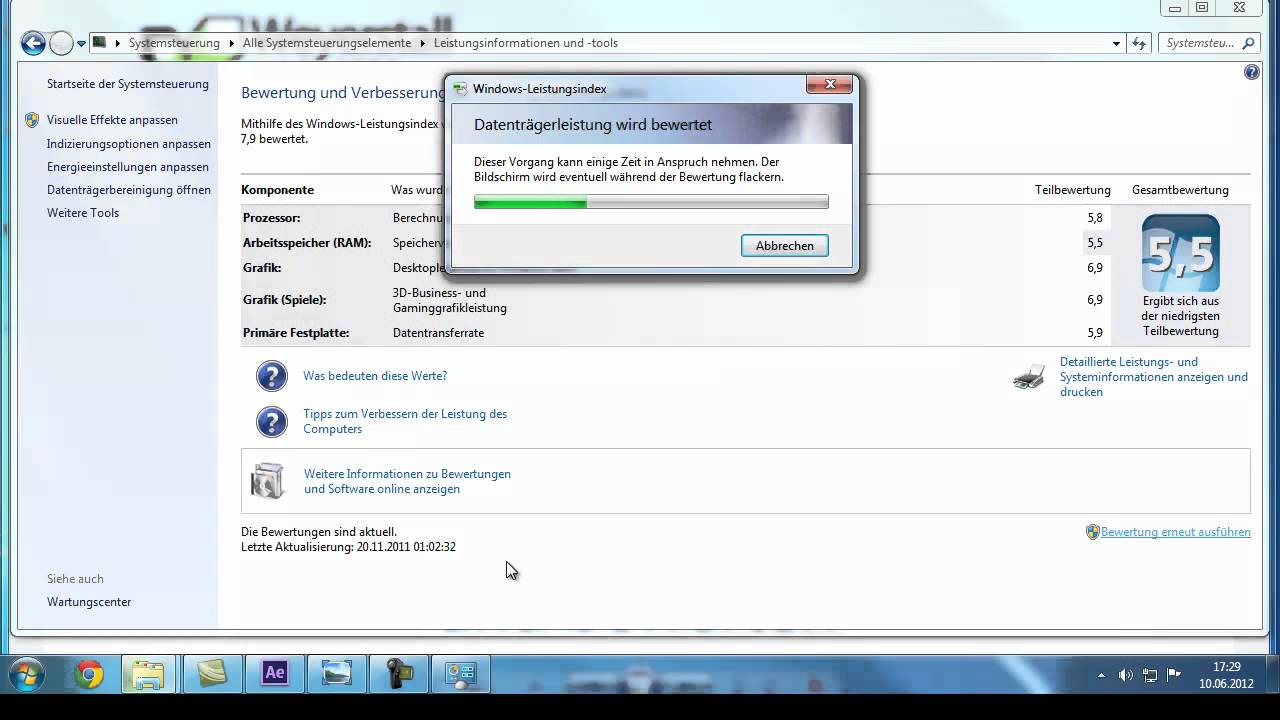The image size is (1280, 720).
Task: Open Visuelle Effekte anpassen
Action: (x=112, y=120)
